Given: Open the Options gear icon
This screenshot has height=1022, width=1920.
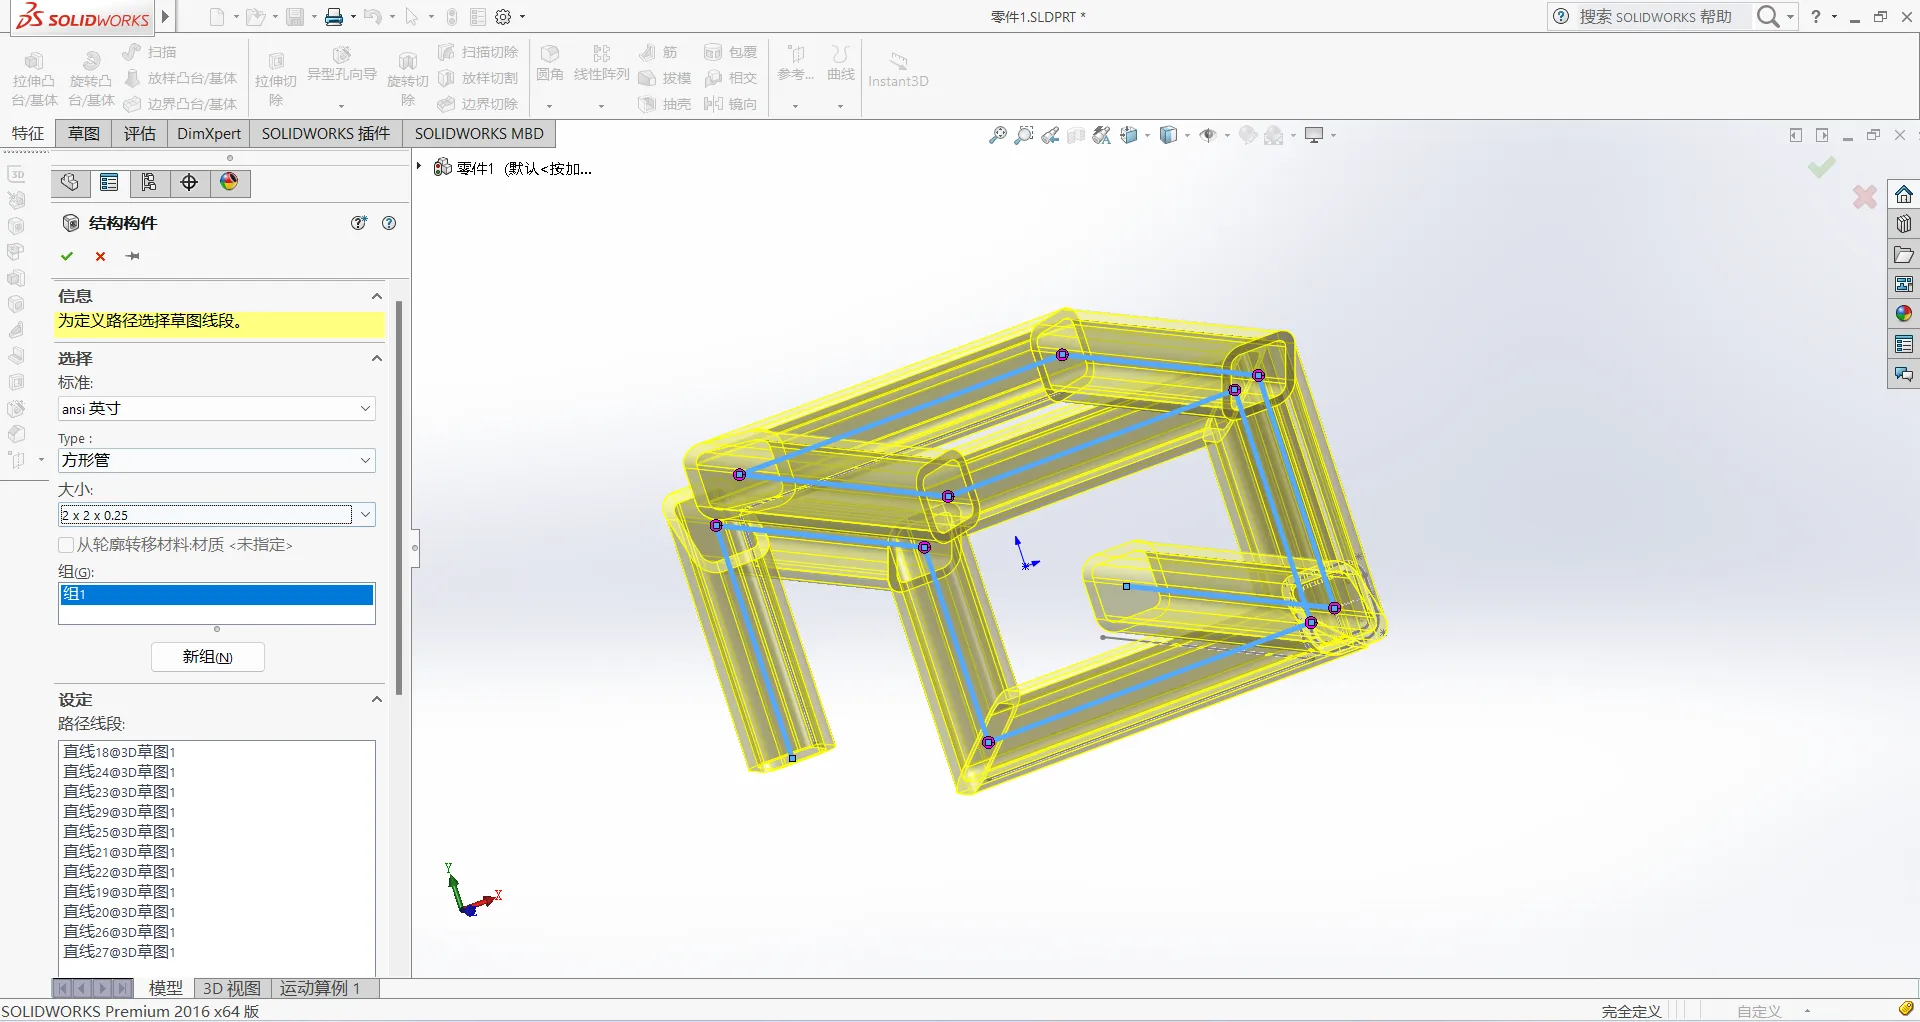Looking at the screenshot, I should pyautogui.click(x=503, y=17).
